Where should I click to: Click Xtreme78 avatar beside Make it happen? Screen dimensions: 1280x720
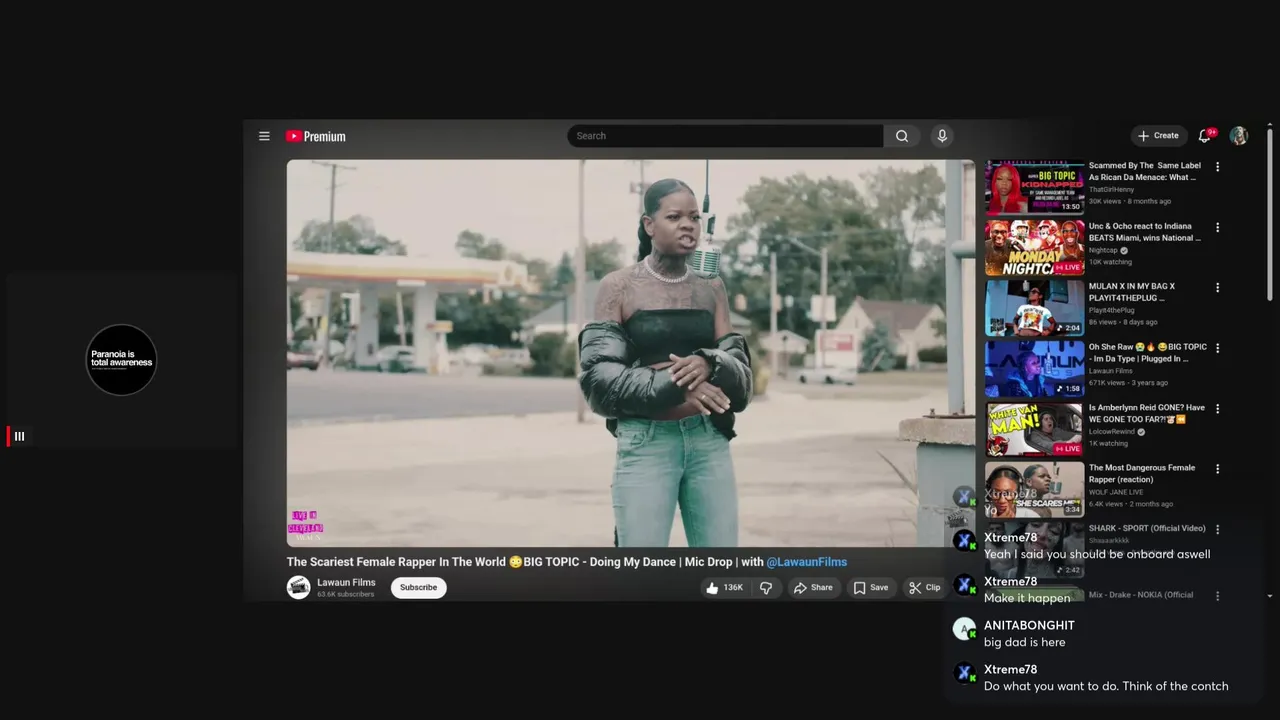coord(964,585)
